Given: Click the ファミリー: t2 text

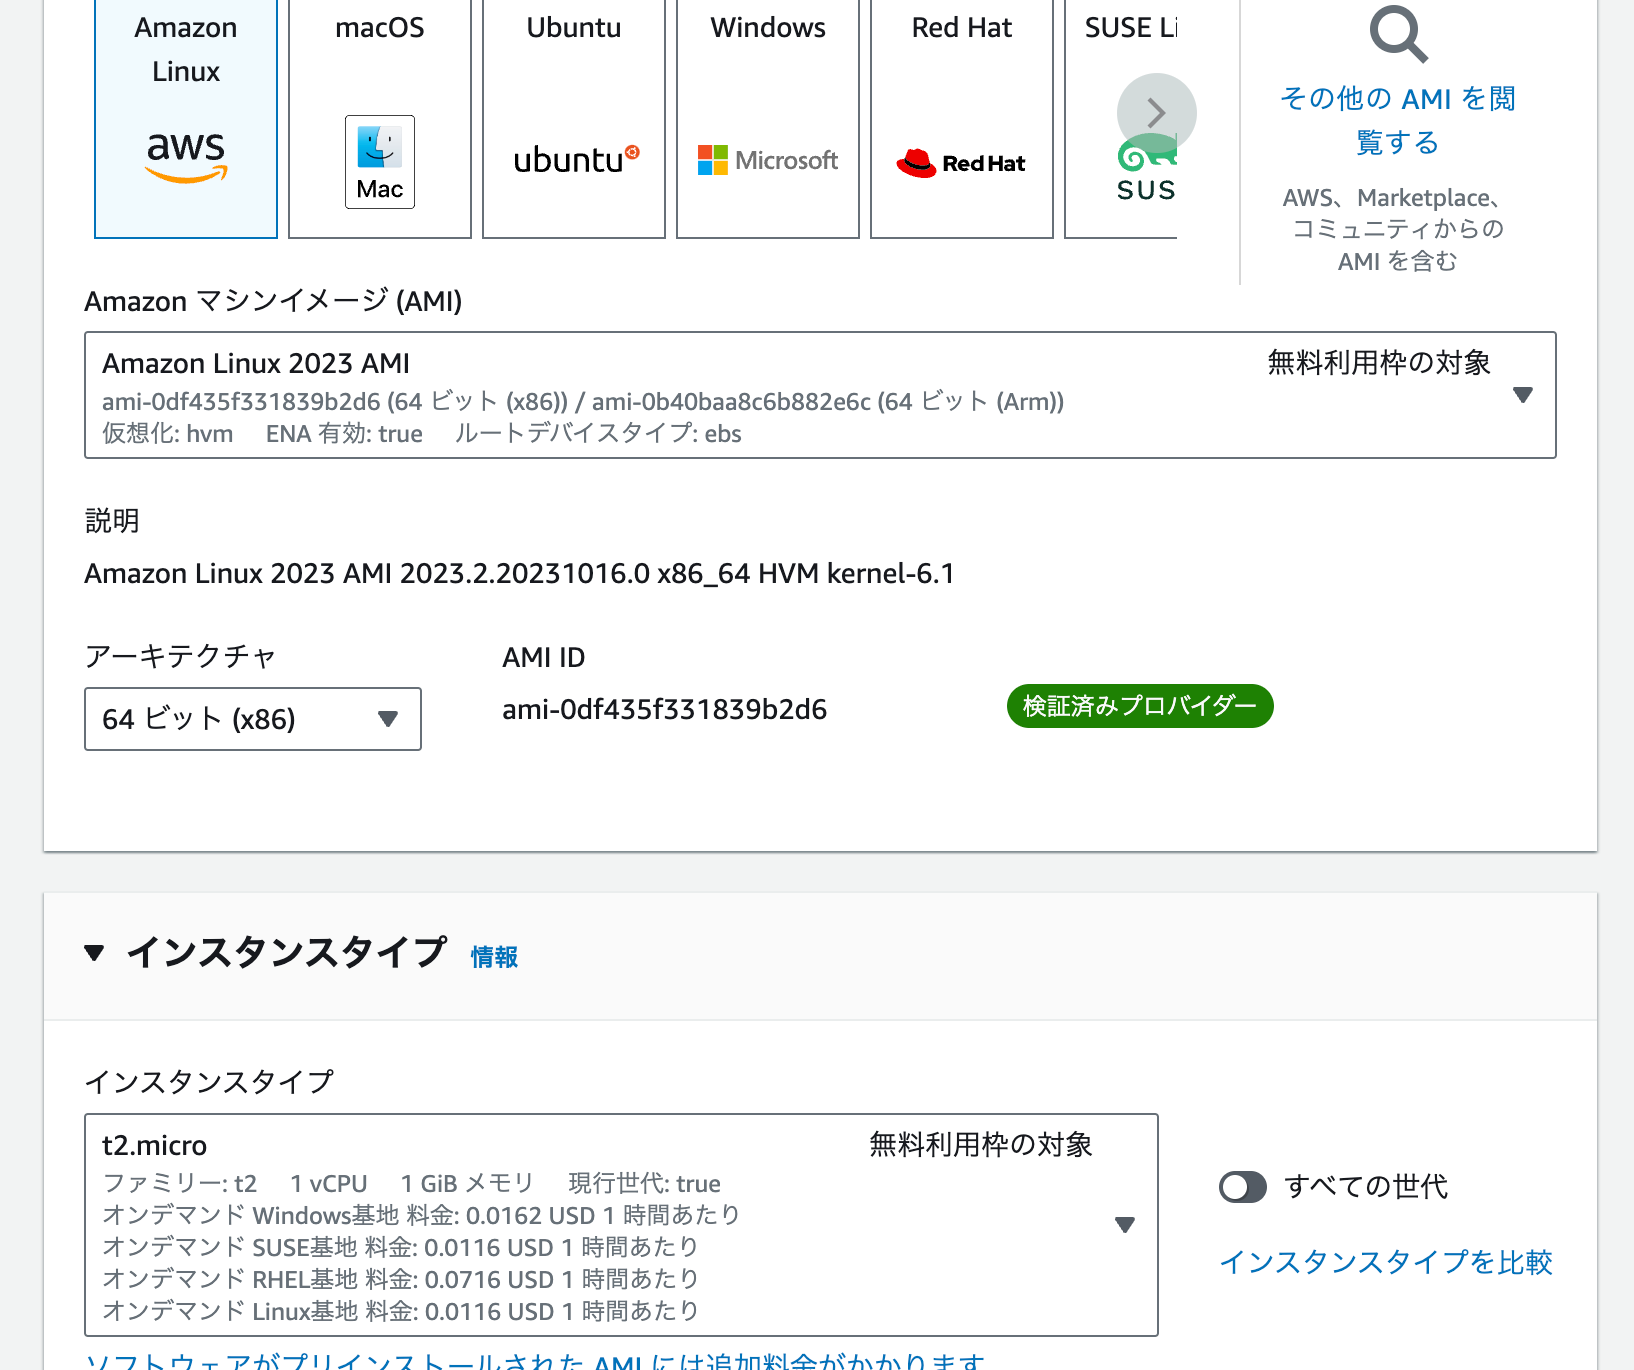Looking at the screenshot, I should point(180,1183).
